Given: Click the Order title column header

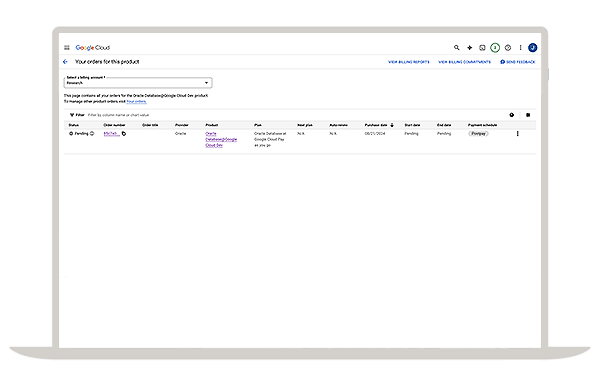Looking at the screenshot, I should [150, 125].
